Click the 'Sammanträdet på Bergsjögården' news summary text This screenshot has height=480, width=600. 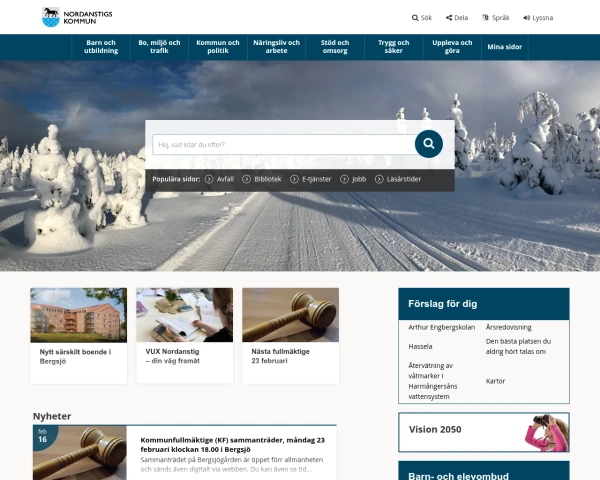coord(232,464)
